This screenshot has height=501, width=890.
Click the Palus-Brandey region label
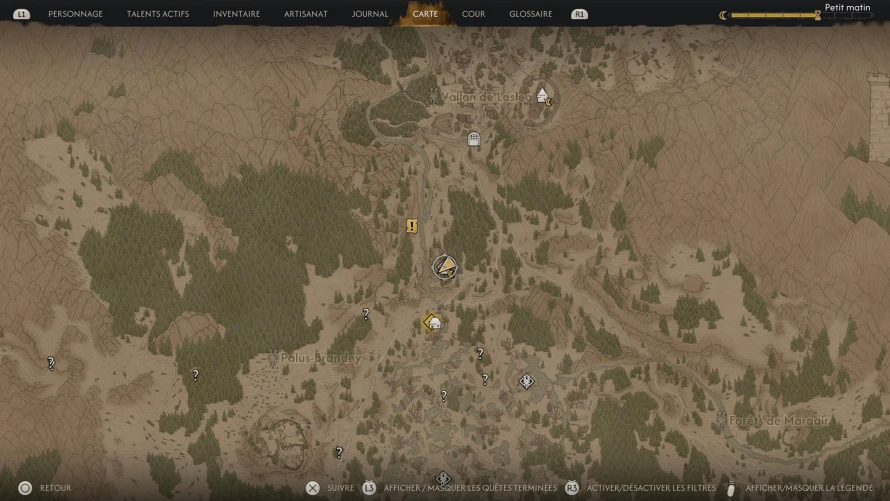click(321, 358)
